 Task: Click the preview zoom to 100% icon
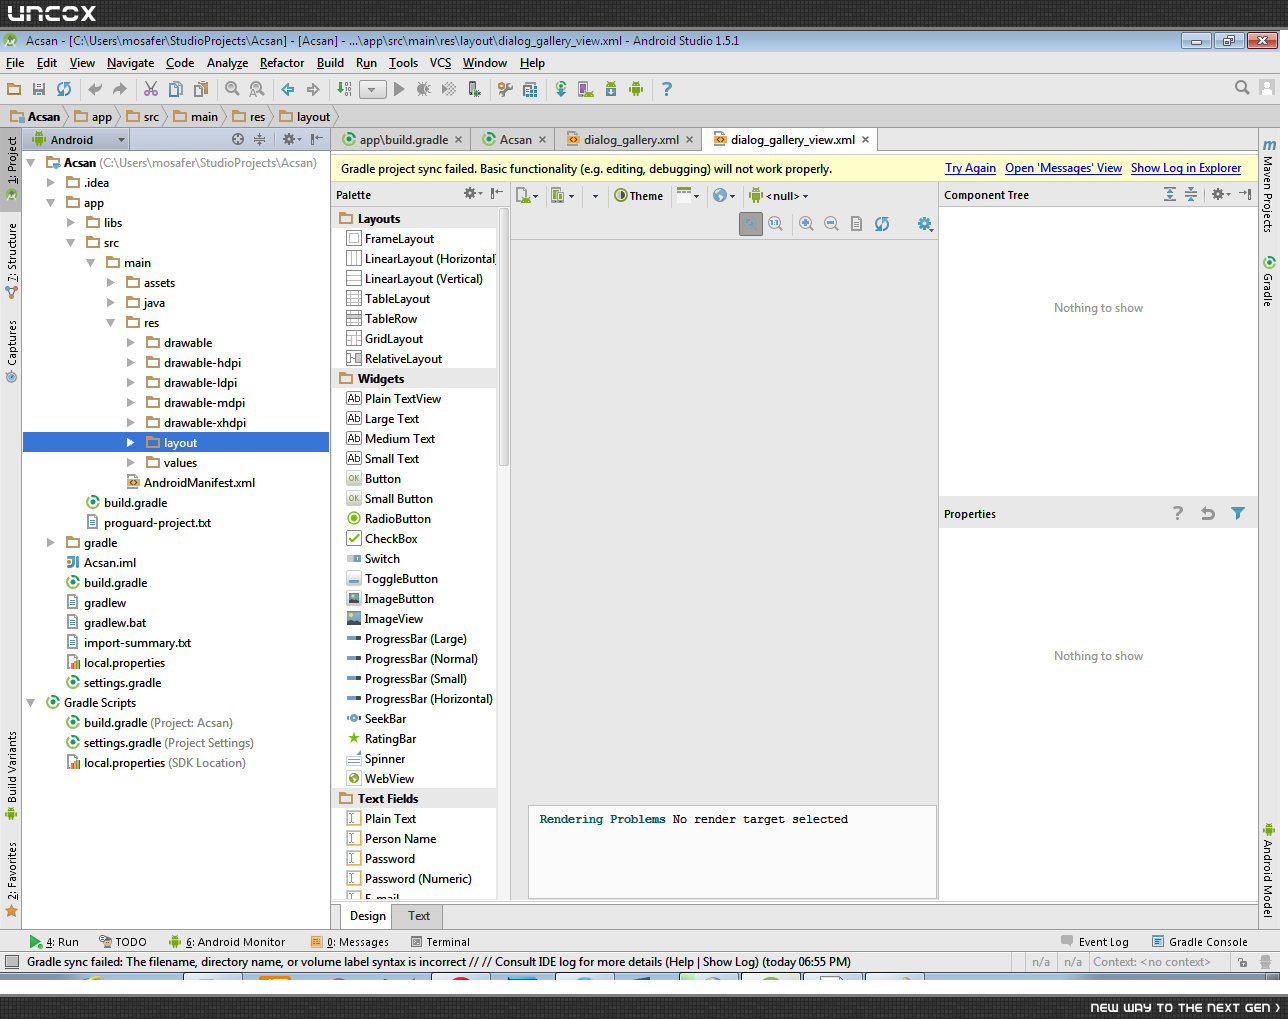776,224
